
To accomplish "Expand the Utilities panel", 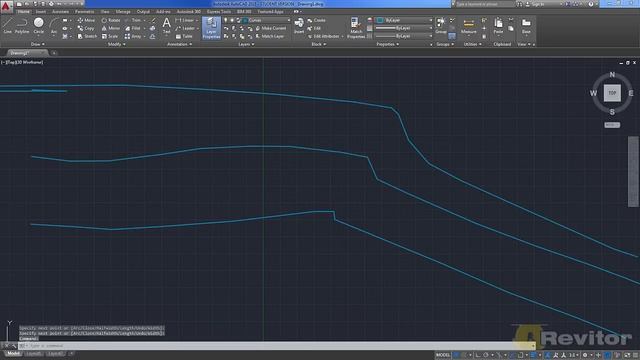I will point(472,44).
